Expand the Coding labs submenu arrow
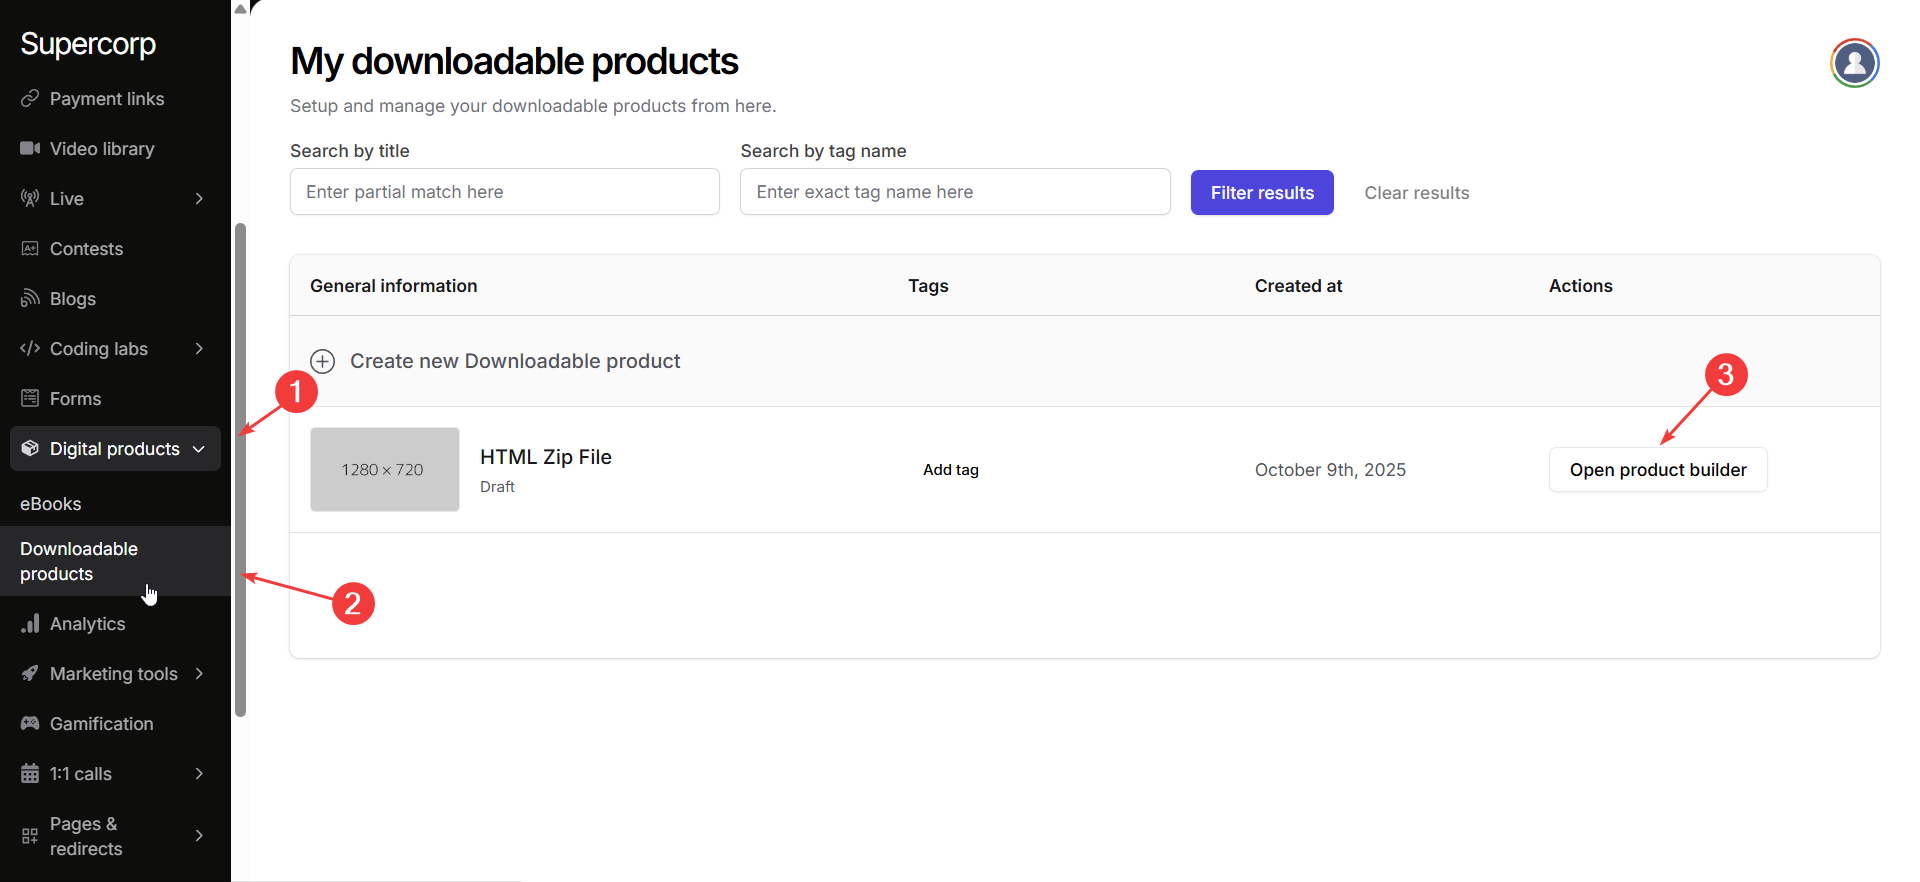This screenshot has height=882, width=1920. [199, 349]
